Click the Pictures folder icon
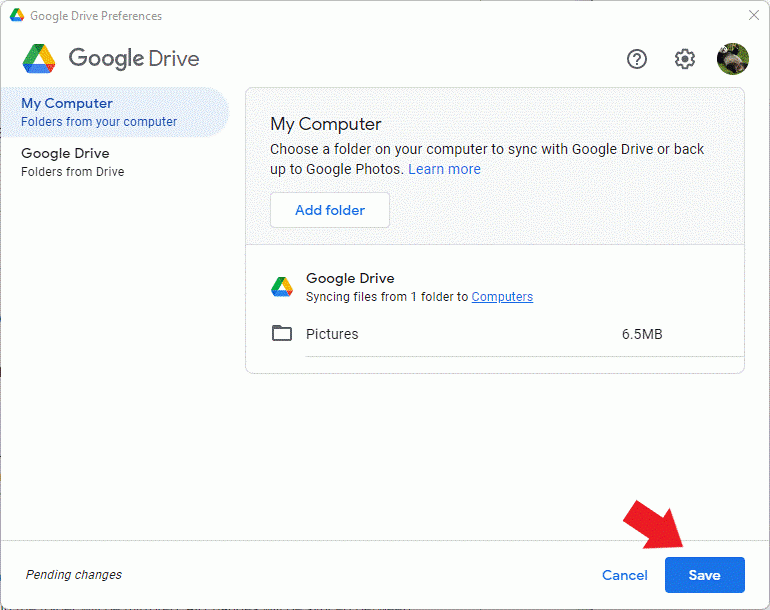This screenshot has height=610, width=770. coord(282,333)
